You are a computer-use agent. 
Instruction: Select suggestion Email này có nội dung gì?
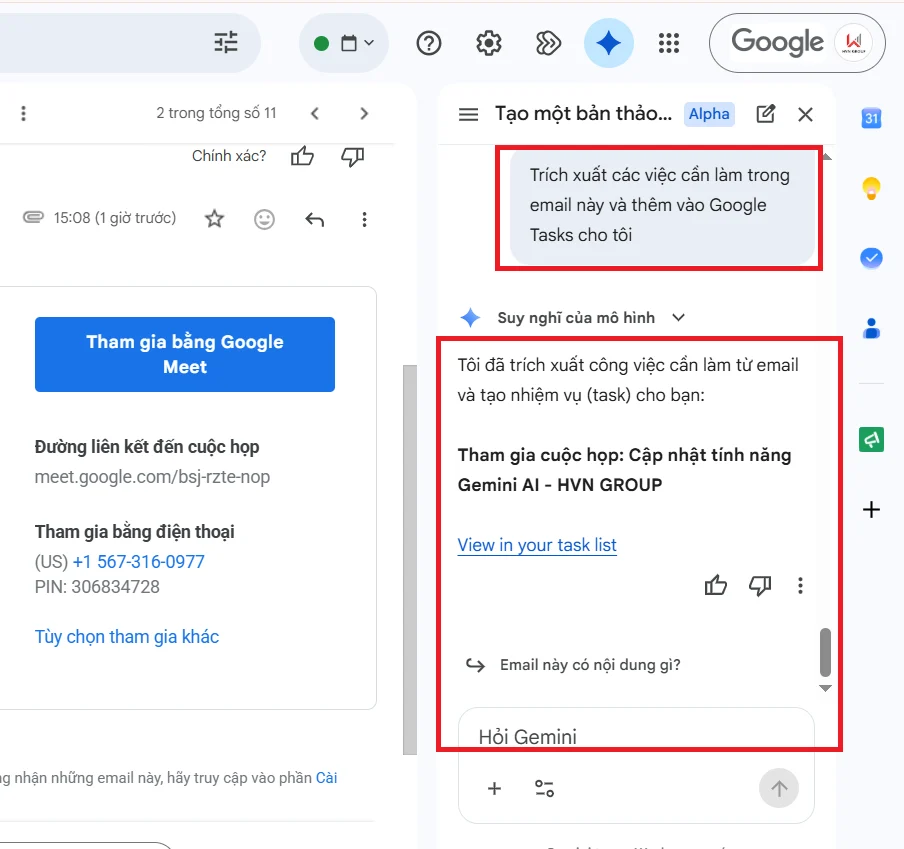click(590, 665)
